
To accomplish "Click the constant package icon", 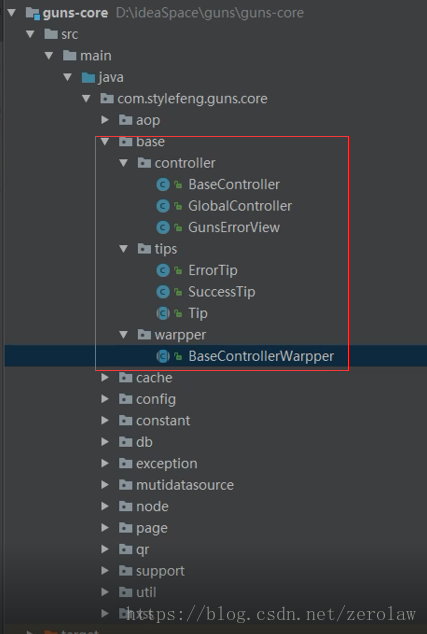I will 125,420.
